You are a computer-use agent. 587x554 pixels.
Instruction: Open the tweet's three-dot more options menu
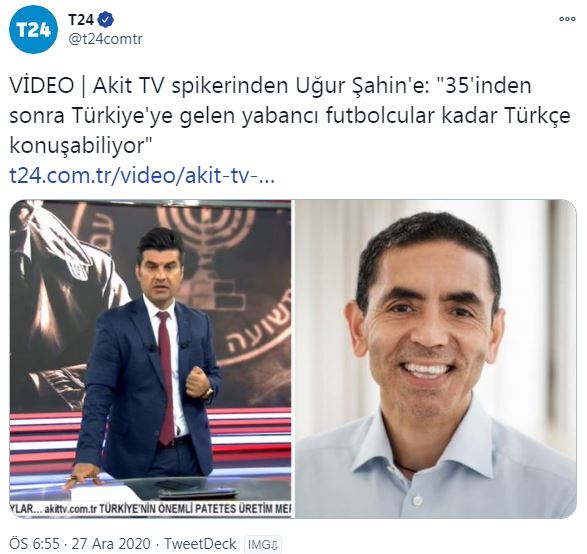567,19
